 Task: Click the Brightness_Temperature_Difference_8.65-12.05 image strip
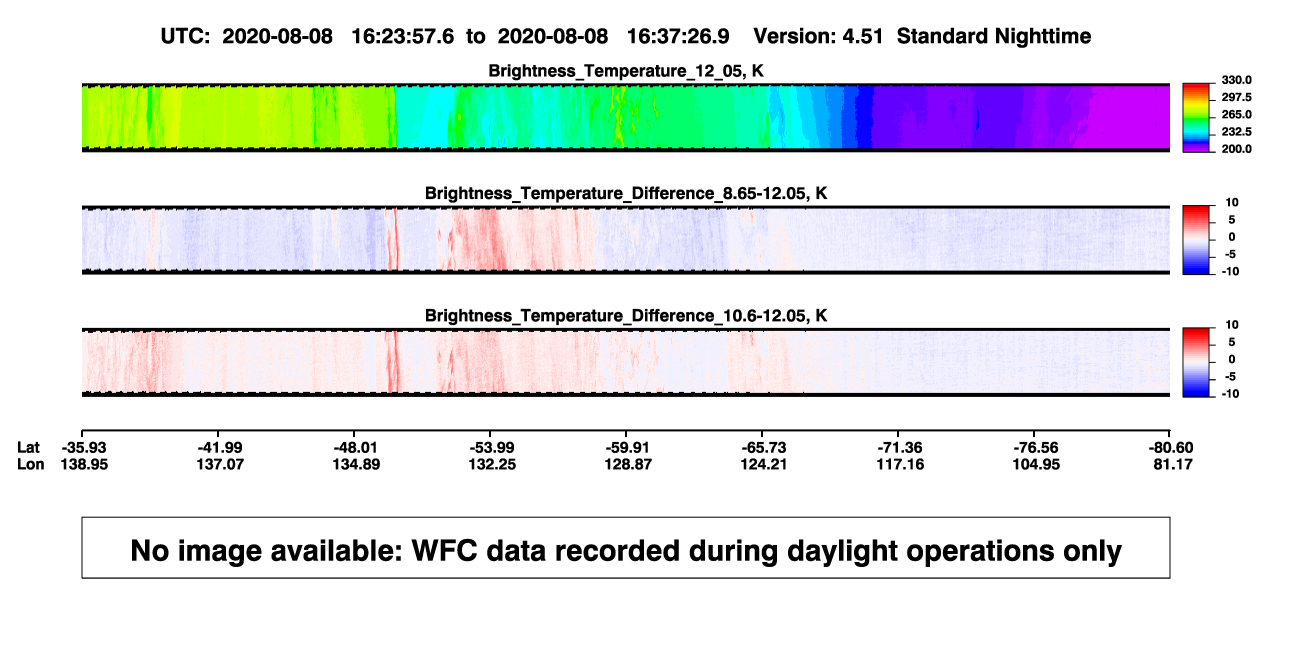coord(626,240)
